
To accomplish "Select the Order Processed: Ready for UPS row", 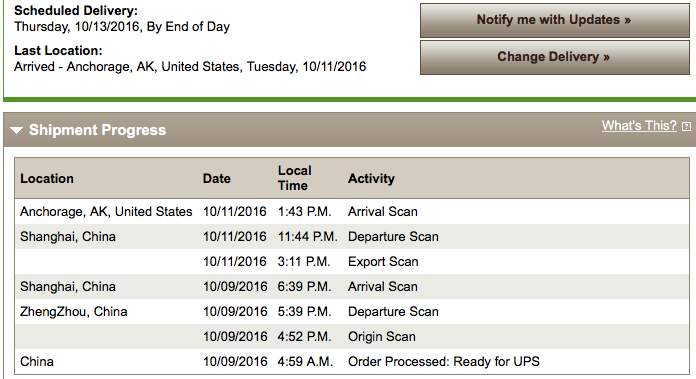I will [x=352, y=362].
